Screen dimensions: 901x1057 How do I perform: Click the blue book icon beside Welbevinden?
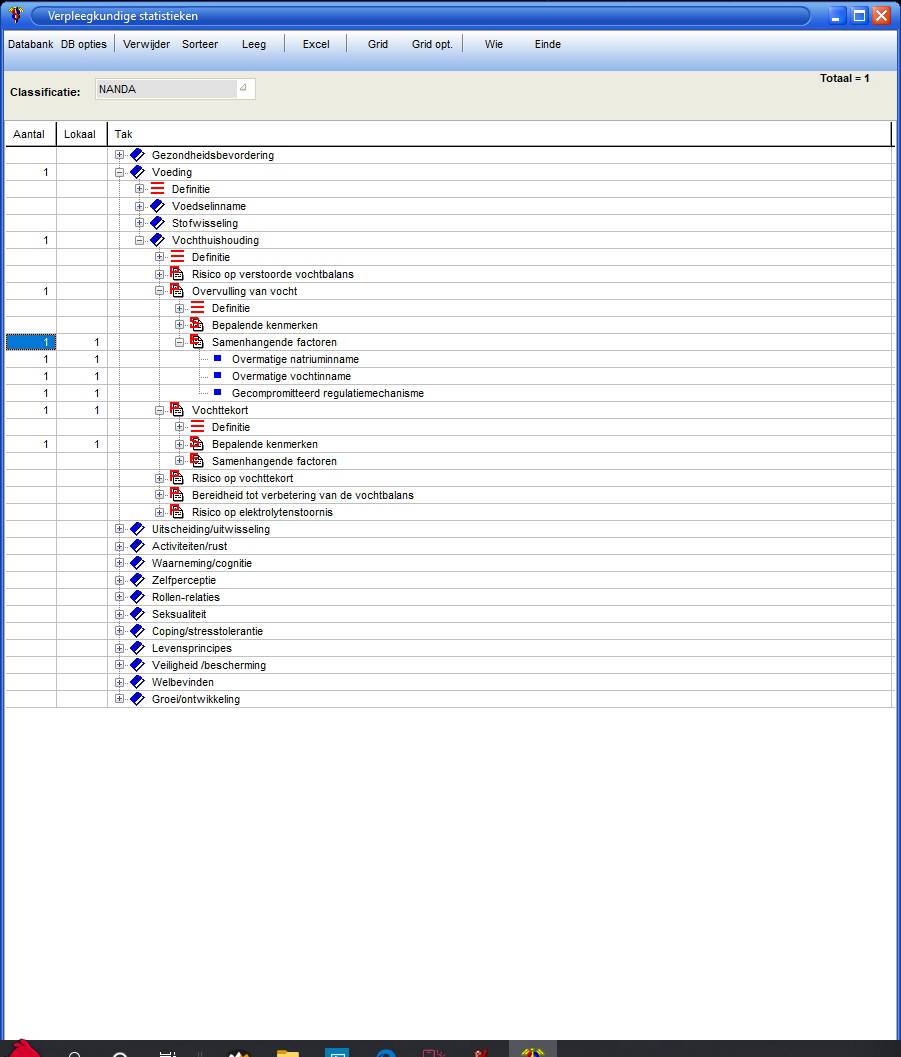coord(137,682)
